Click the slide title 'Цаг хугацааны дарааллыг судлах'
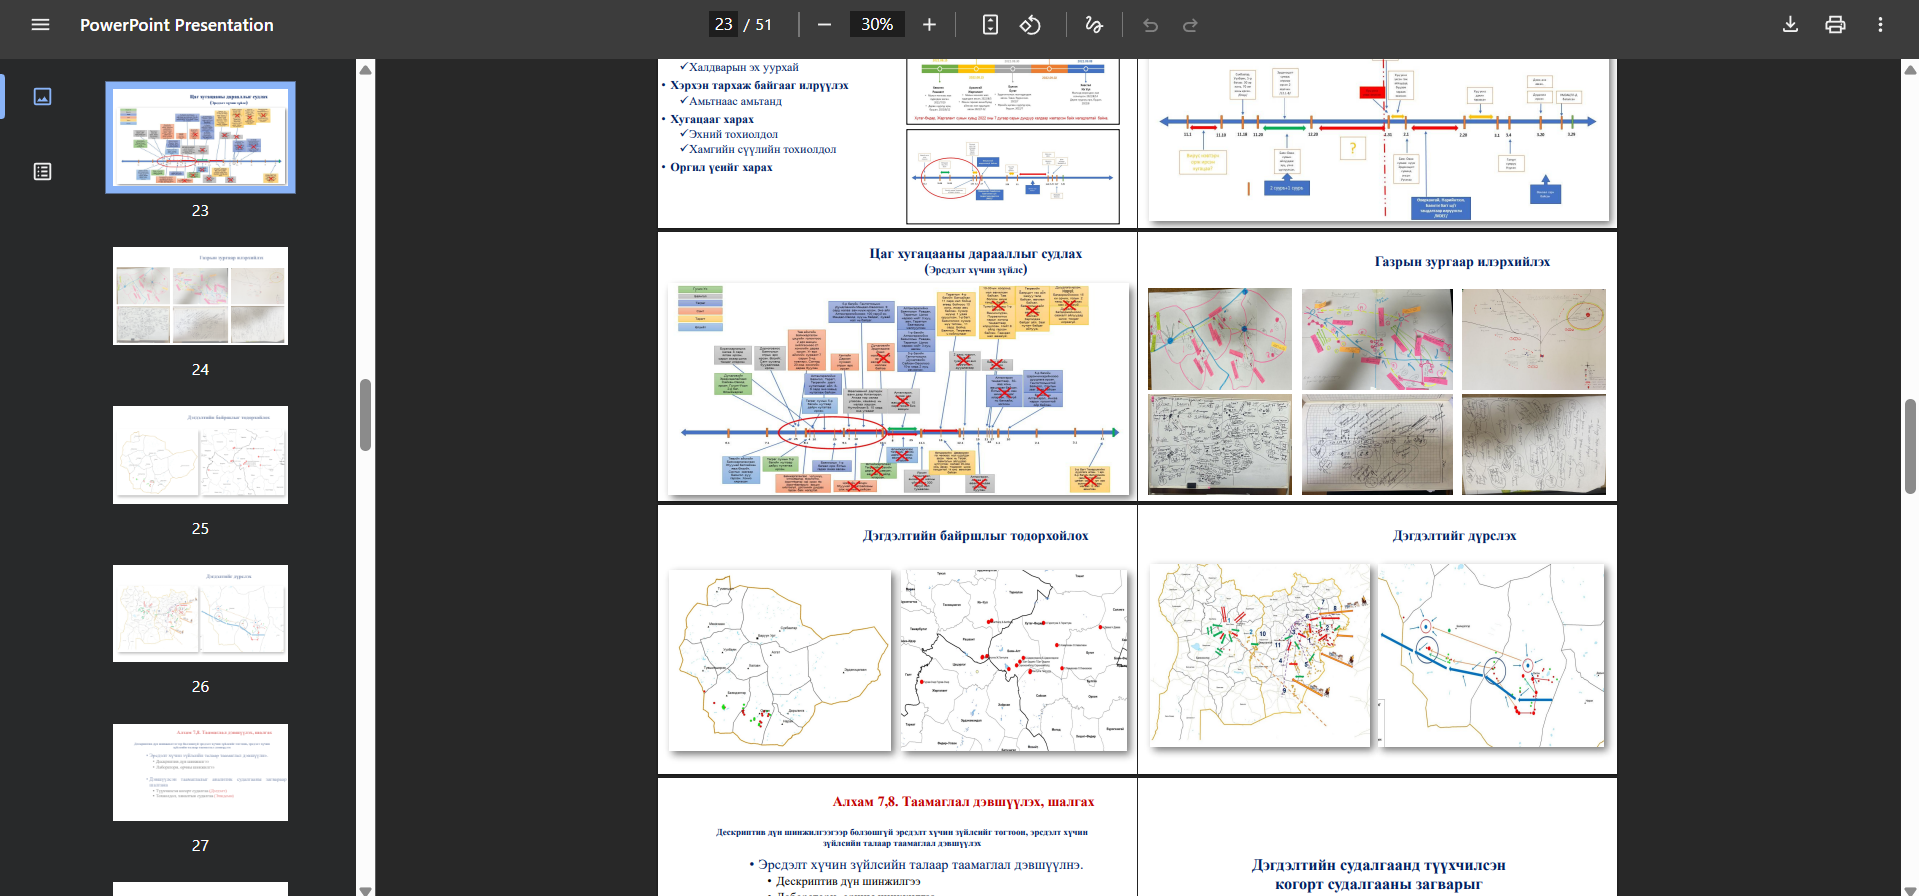Image resolution: width=1919 pixels, height=896 pixels. click(x=975, y=254)
